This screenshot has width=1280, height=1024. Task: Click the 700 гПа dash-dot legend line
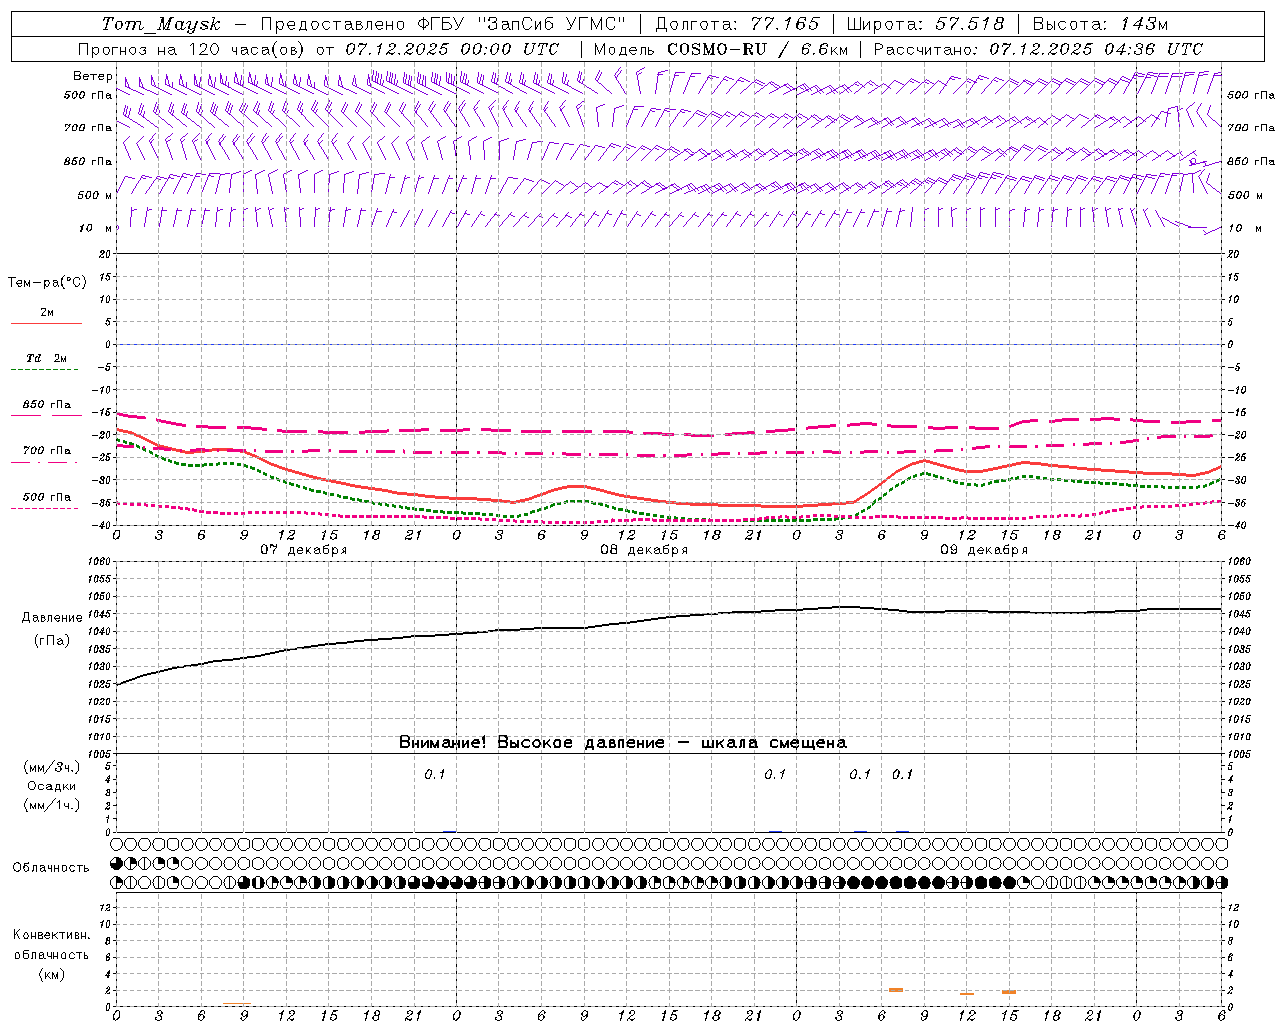point(46,462)
